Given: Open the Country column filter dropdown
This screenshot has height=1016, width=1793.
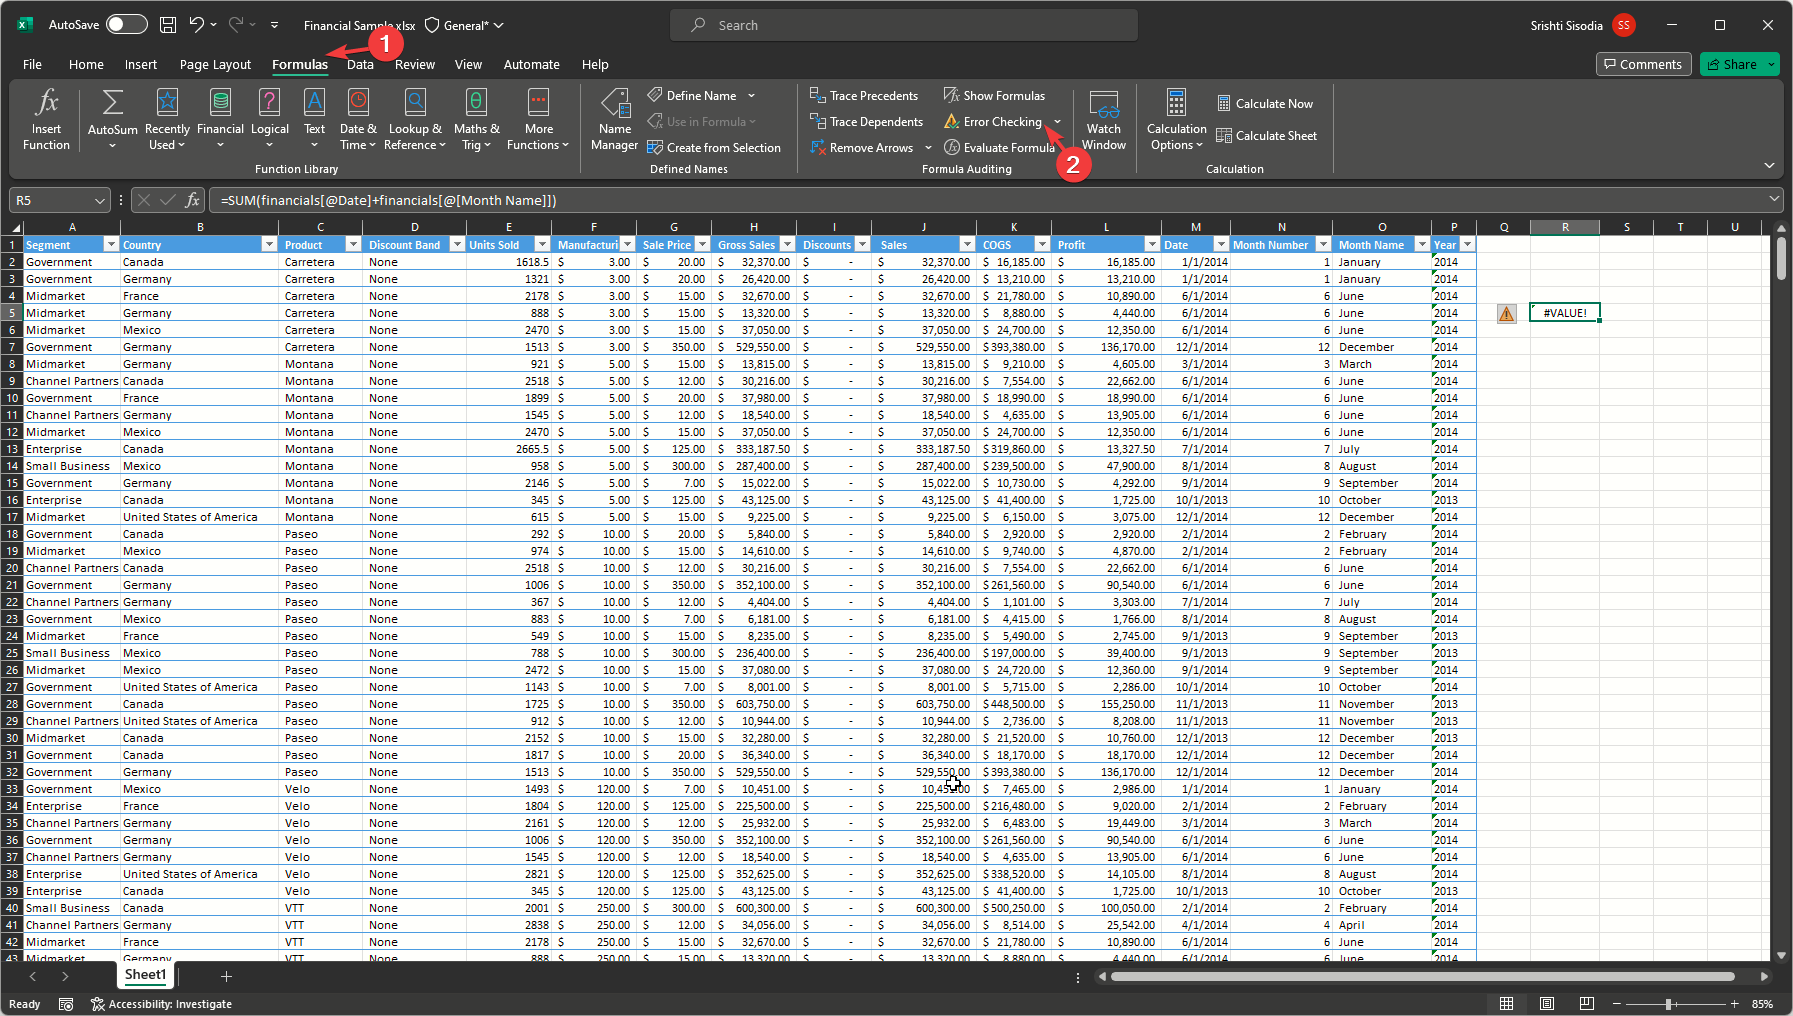Looking at the screenshot, I should 268,245.
